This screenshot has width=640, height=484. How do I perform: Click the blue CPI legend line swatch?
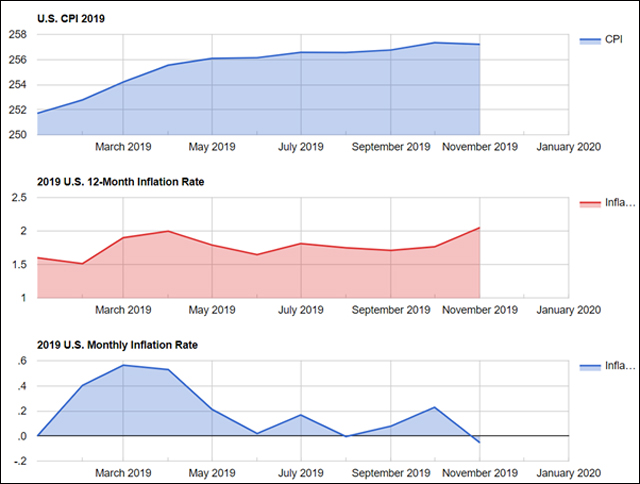pyautogui.click(x=590, y=39)
